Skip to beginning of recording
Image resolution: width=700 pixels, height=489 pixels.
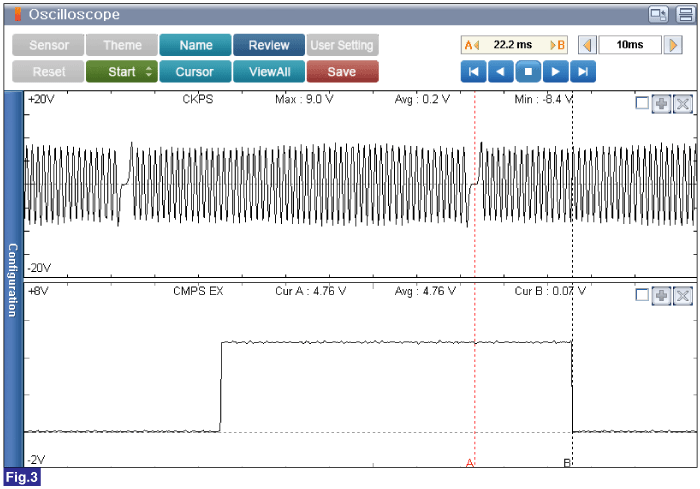click(473, 71)
